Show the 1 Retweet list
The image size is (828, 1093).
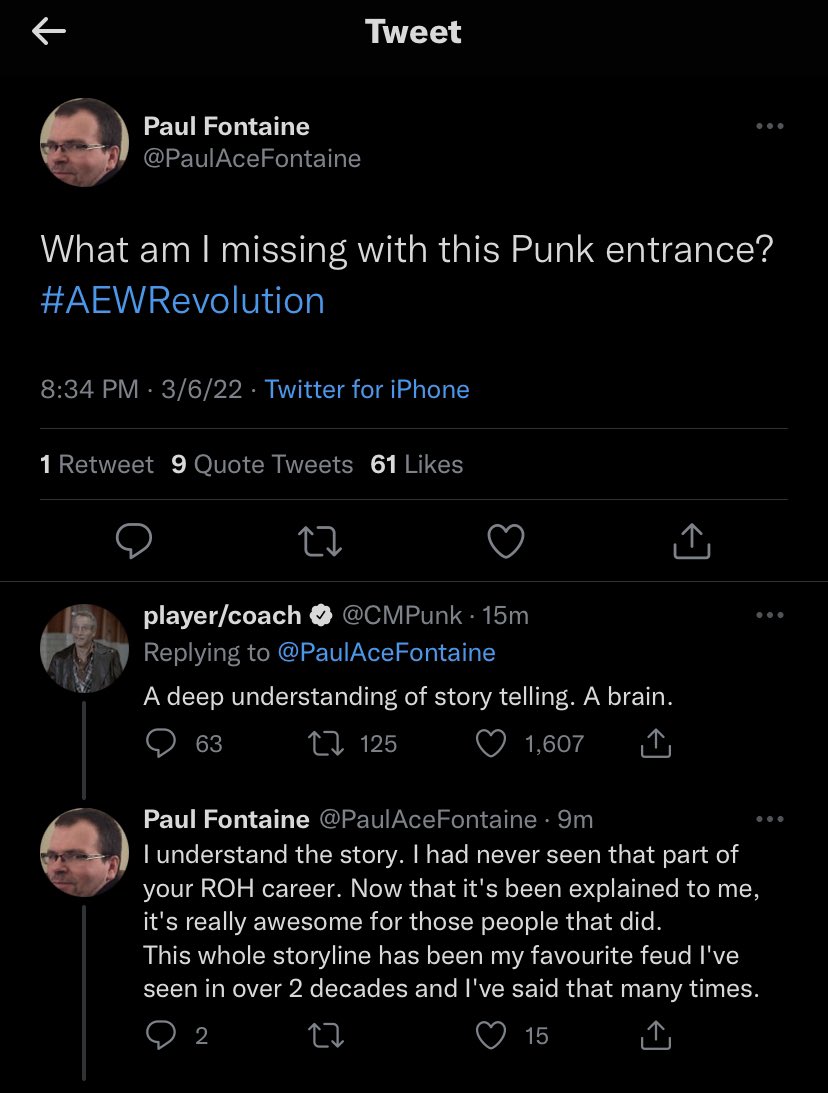[97, 464]
